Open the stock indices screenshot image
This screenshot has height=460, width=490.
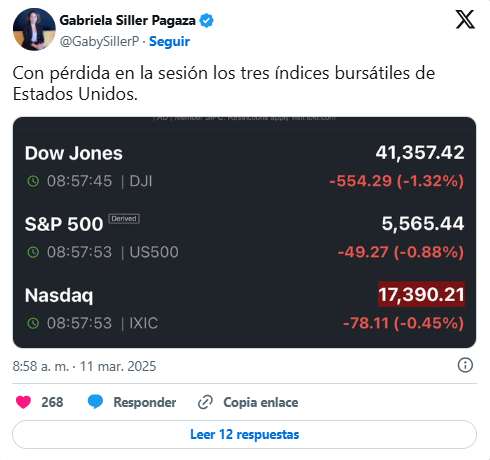point(244,232)
